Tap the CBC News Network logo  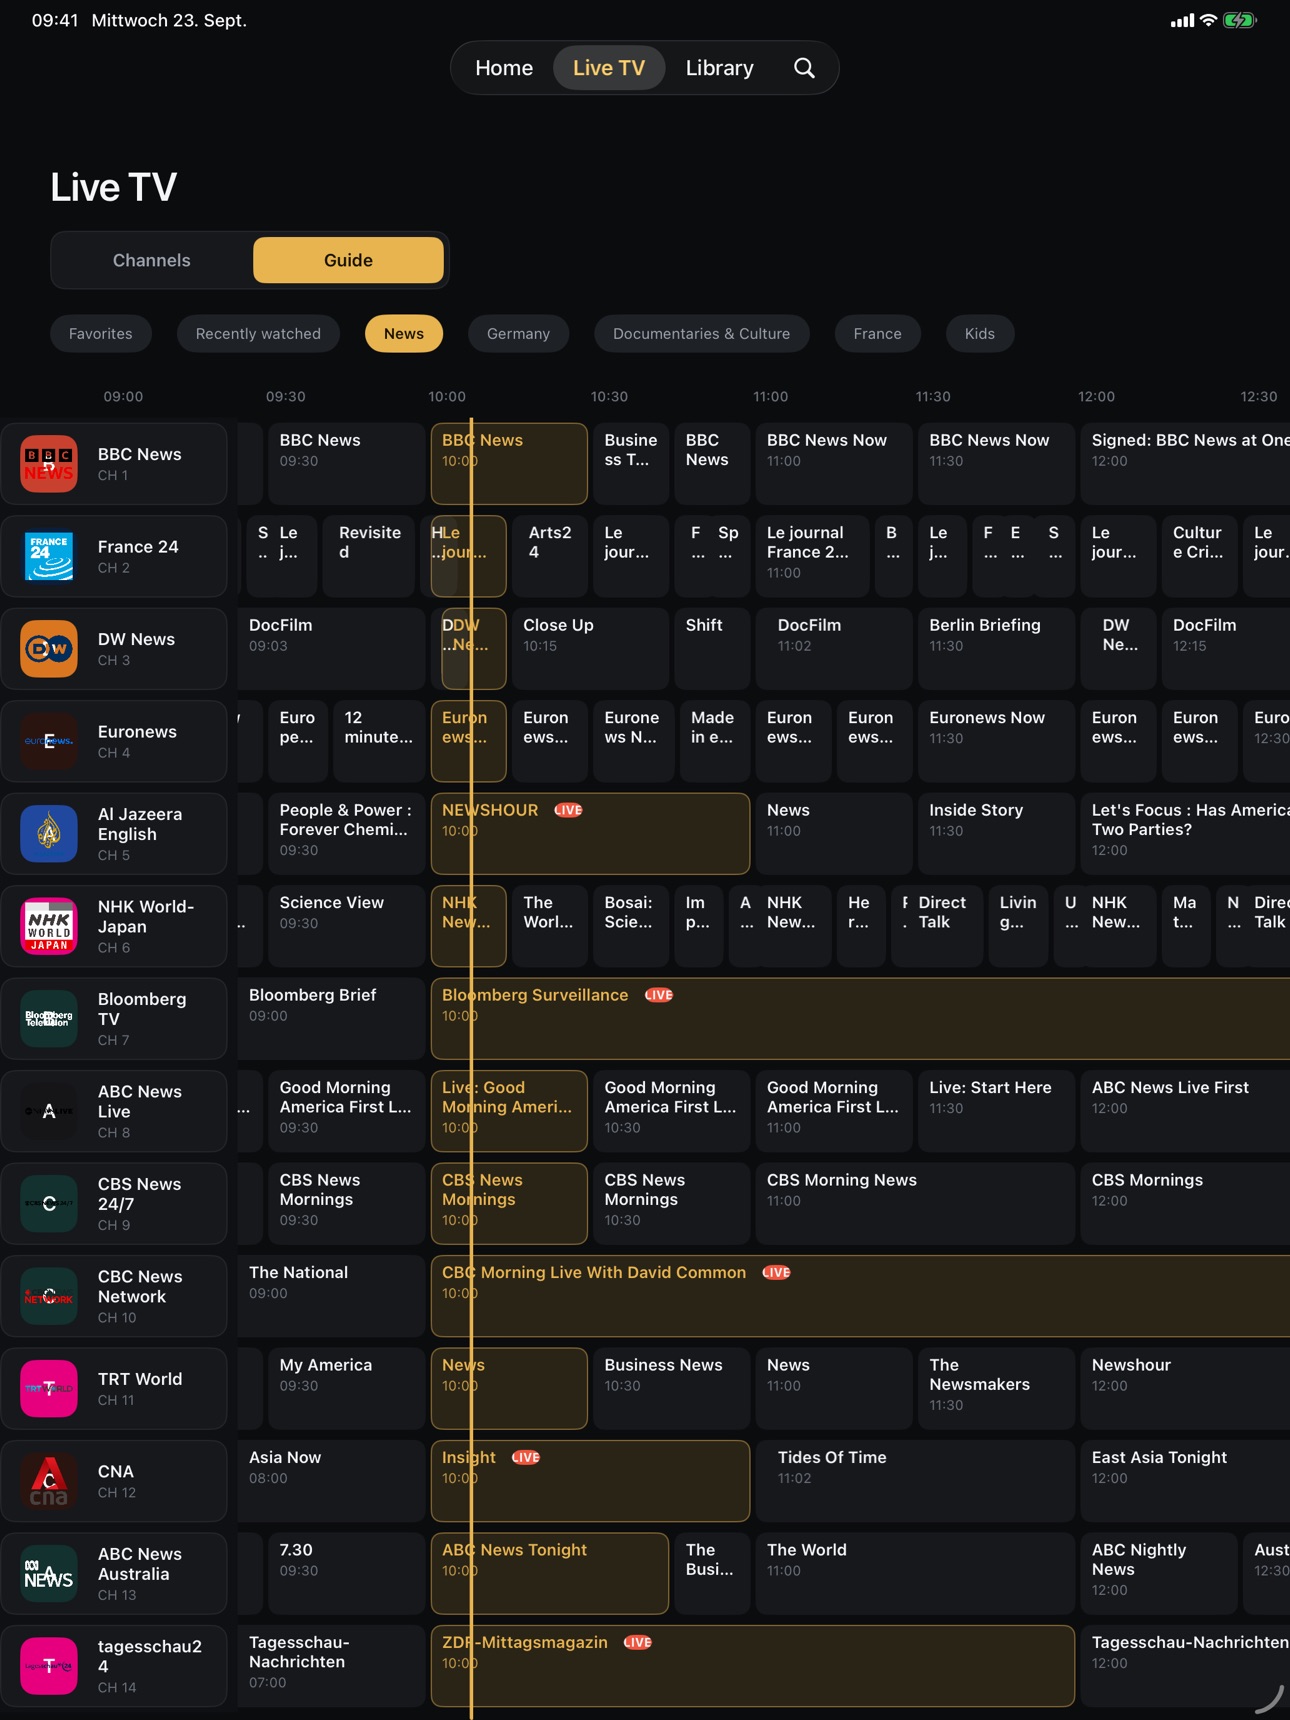coord(49,1296)
